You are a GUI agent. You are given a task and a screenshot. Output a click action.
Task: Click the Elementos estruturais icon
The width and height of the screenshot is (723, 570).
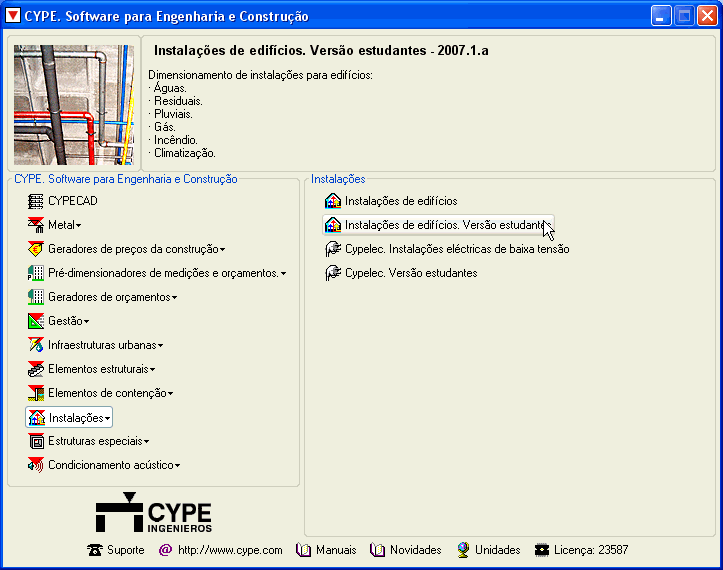(36, 369)
